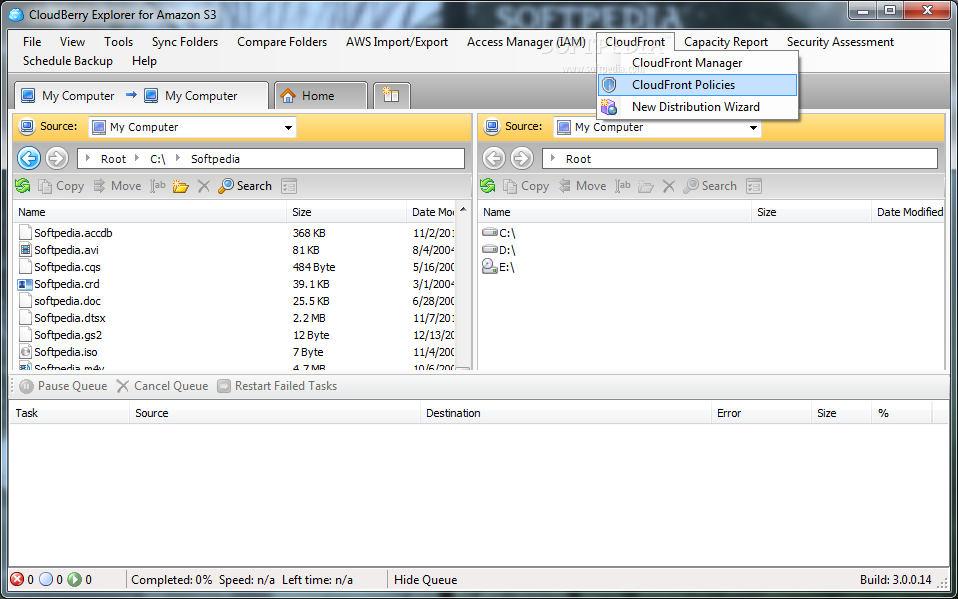The height and width of the screenshot is (599, 958).
Task: Click the left pane Move button
Action: point(117,186)
